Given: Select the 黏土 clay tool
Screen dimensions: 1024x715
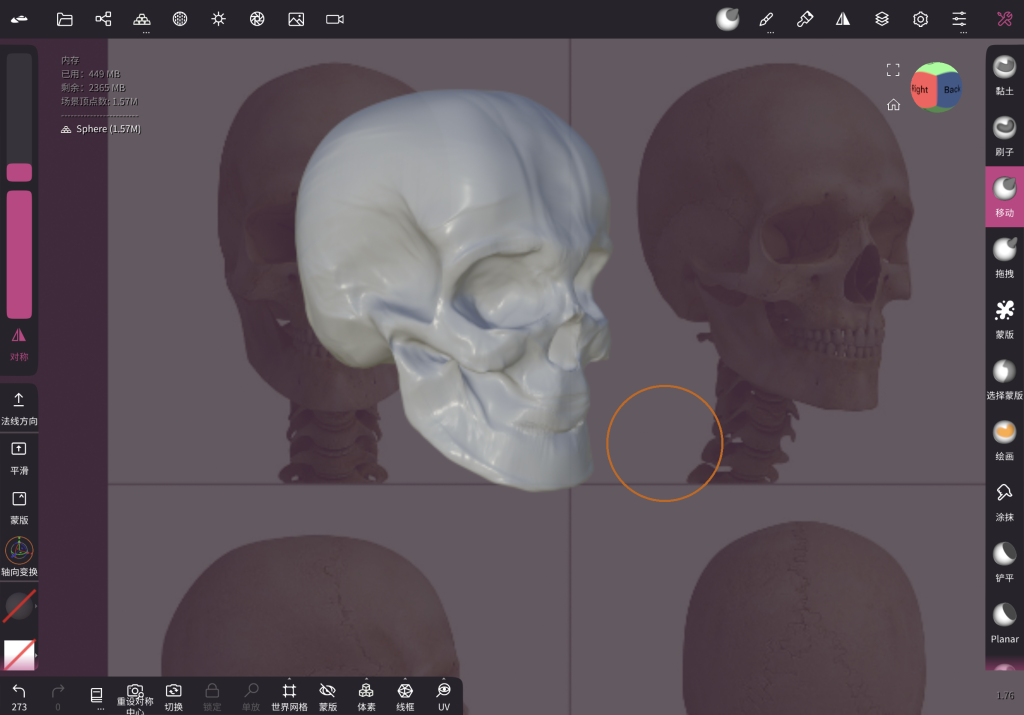Looking at the screenshot, I should [1004, 75].
